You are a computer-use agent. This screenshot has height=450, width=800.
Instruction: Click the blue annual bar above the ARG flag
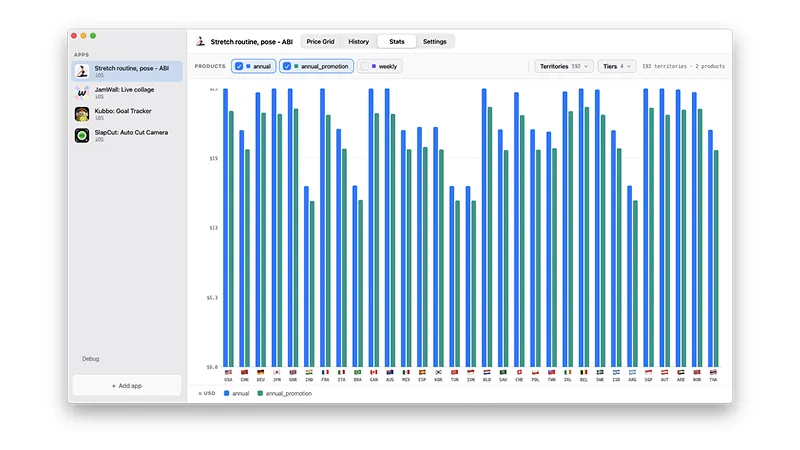(x=630, y=276)
